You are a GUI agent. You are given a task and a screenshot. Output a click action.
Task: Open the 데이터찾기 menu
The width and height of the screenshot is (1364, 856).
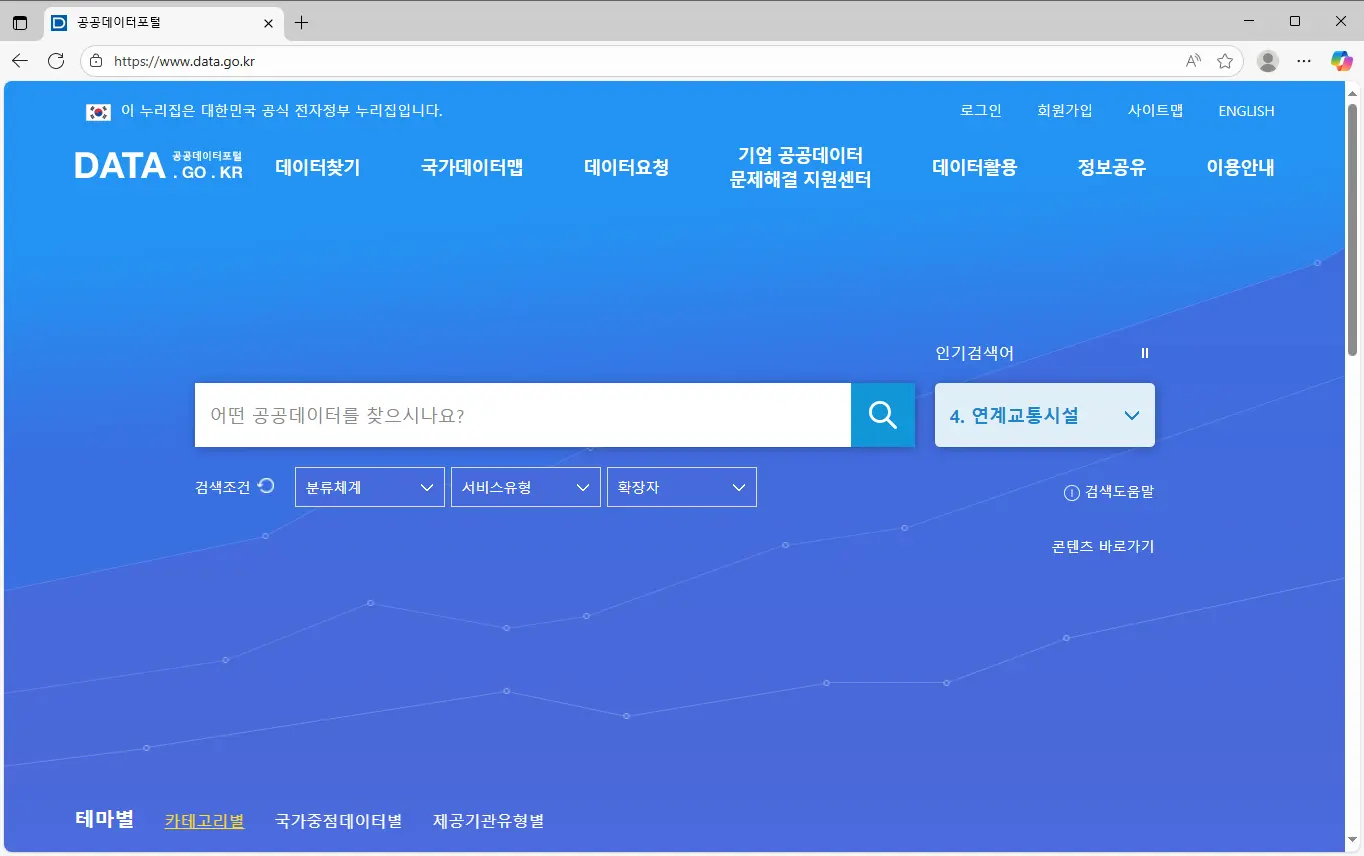(317, 167)
